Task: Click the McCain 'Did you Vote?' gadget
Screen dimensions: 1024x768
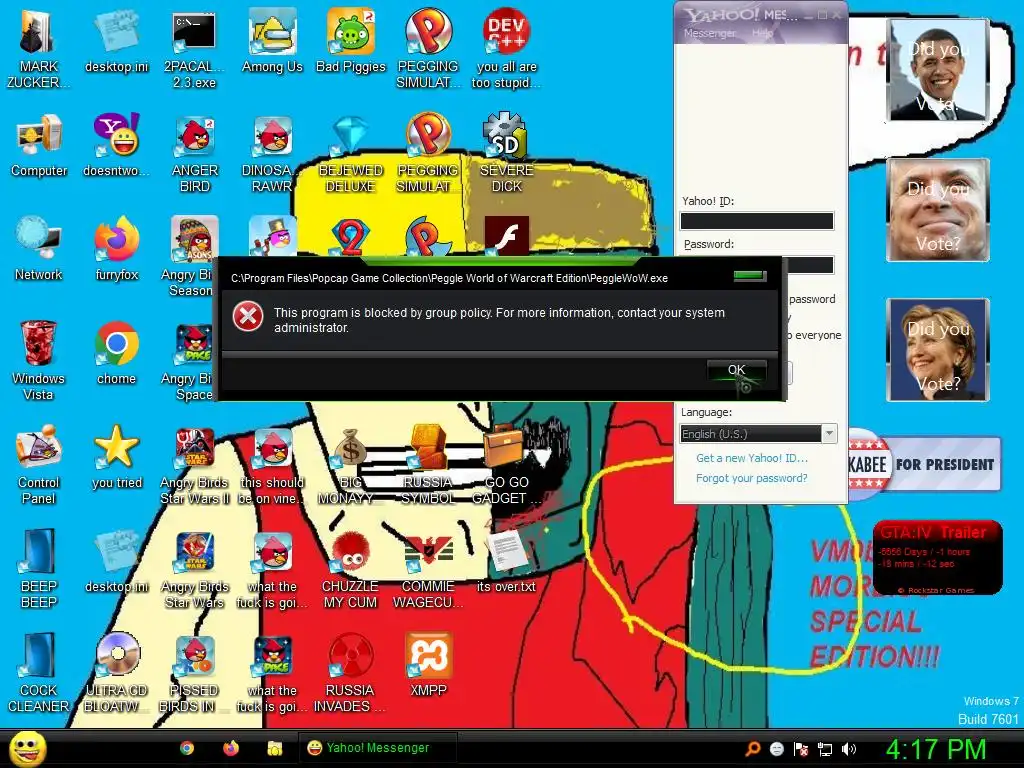Action: [x=938, y=210]
